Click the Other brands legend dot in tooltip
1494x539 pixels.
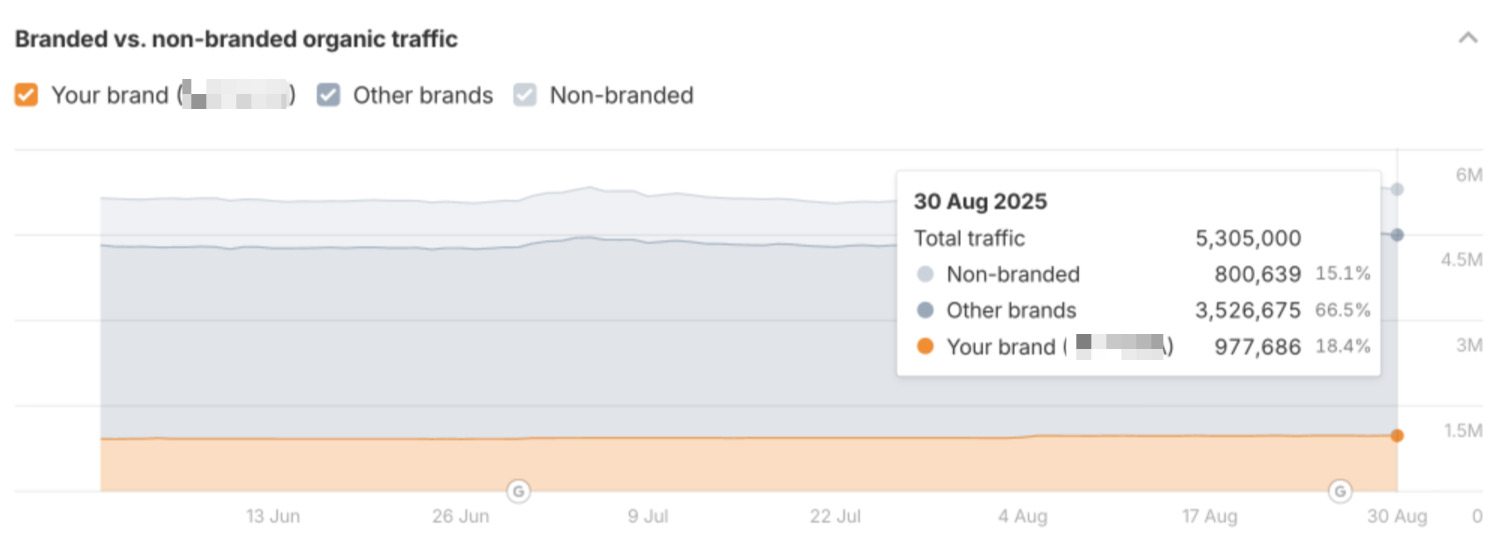tap(925, 311)
